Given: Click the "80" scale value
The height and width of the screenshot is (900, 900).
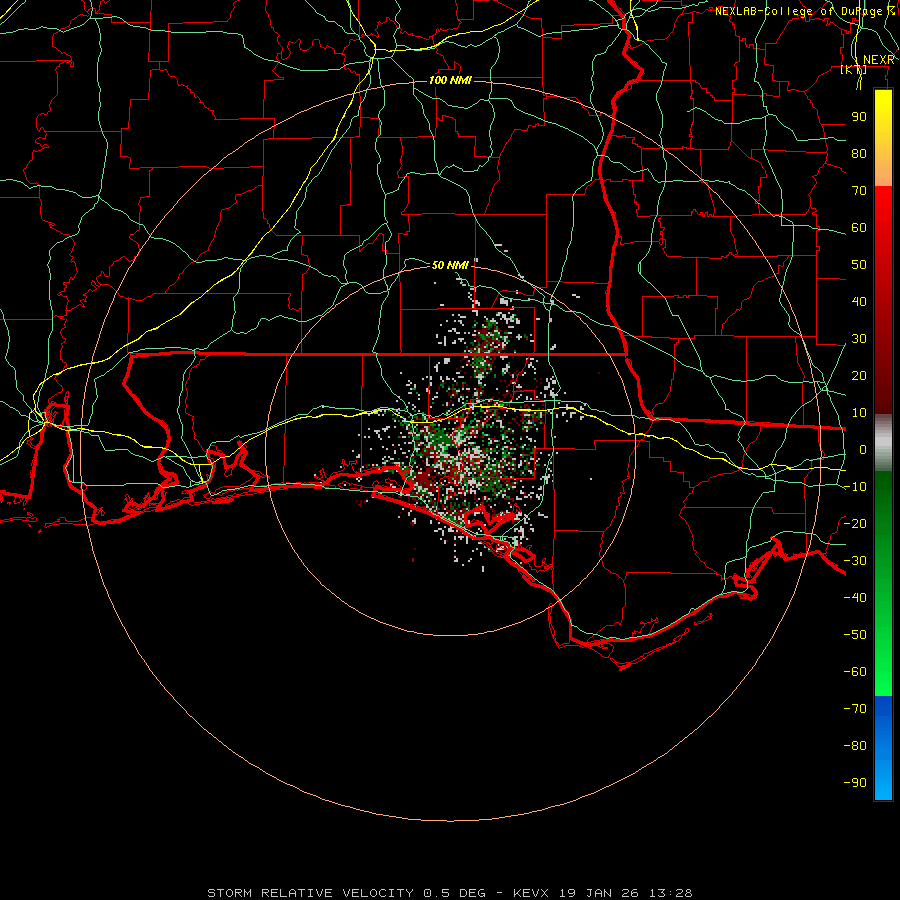Looking at the screenshot, I should 859,153.
